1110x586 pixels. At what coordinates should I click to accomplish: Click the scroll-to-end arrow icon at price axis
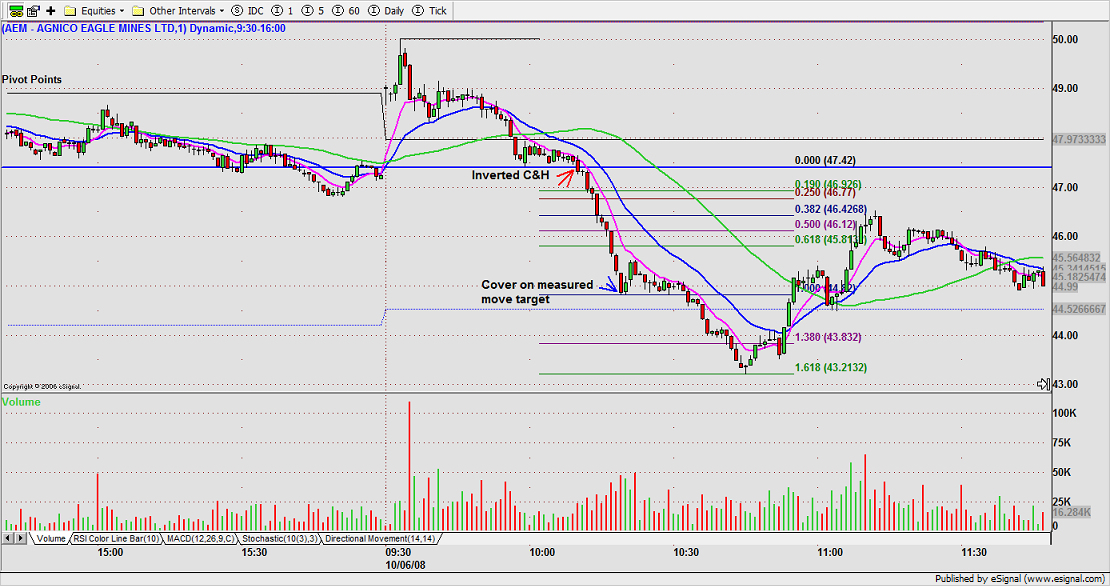[x=1043, y=384]
